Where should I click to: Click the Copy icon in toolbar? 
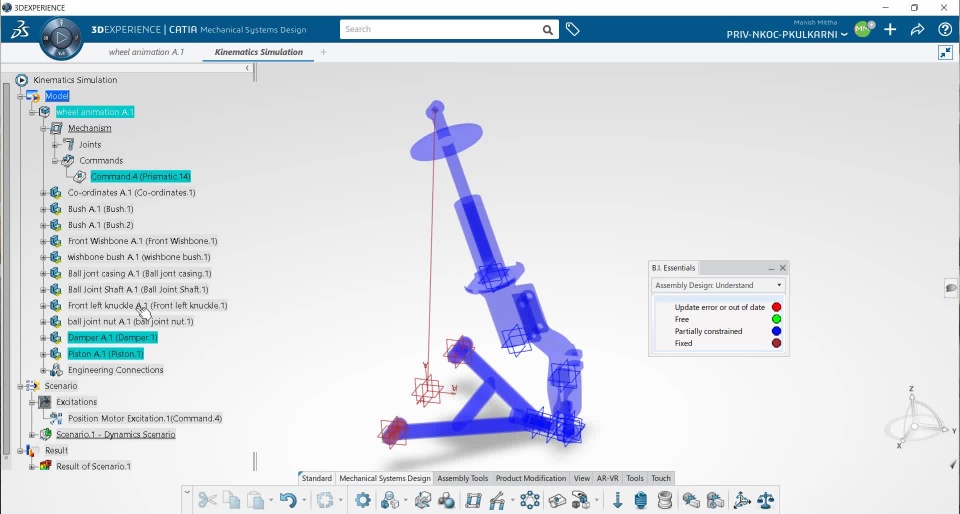pyautogui.click(x=231, y=499)
